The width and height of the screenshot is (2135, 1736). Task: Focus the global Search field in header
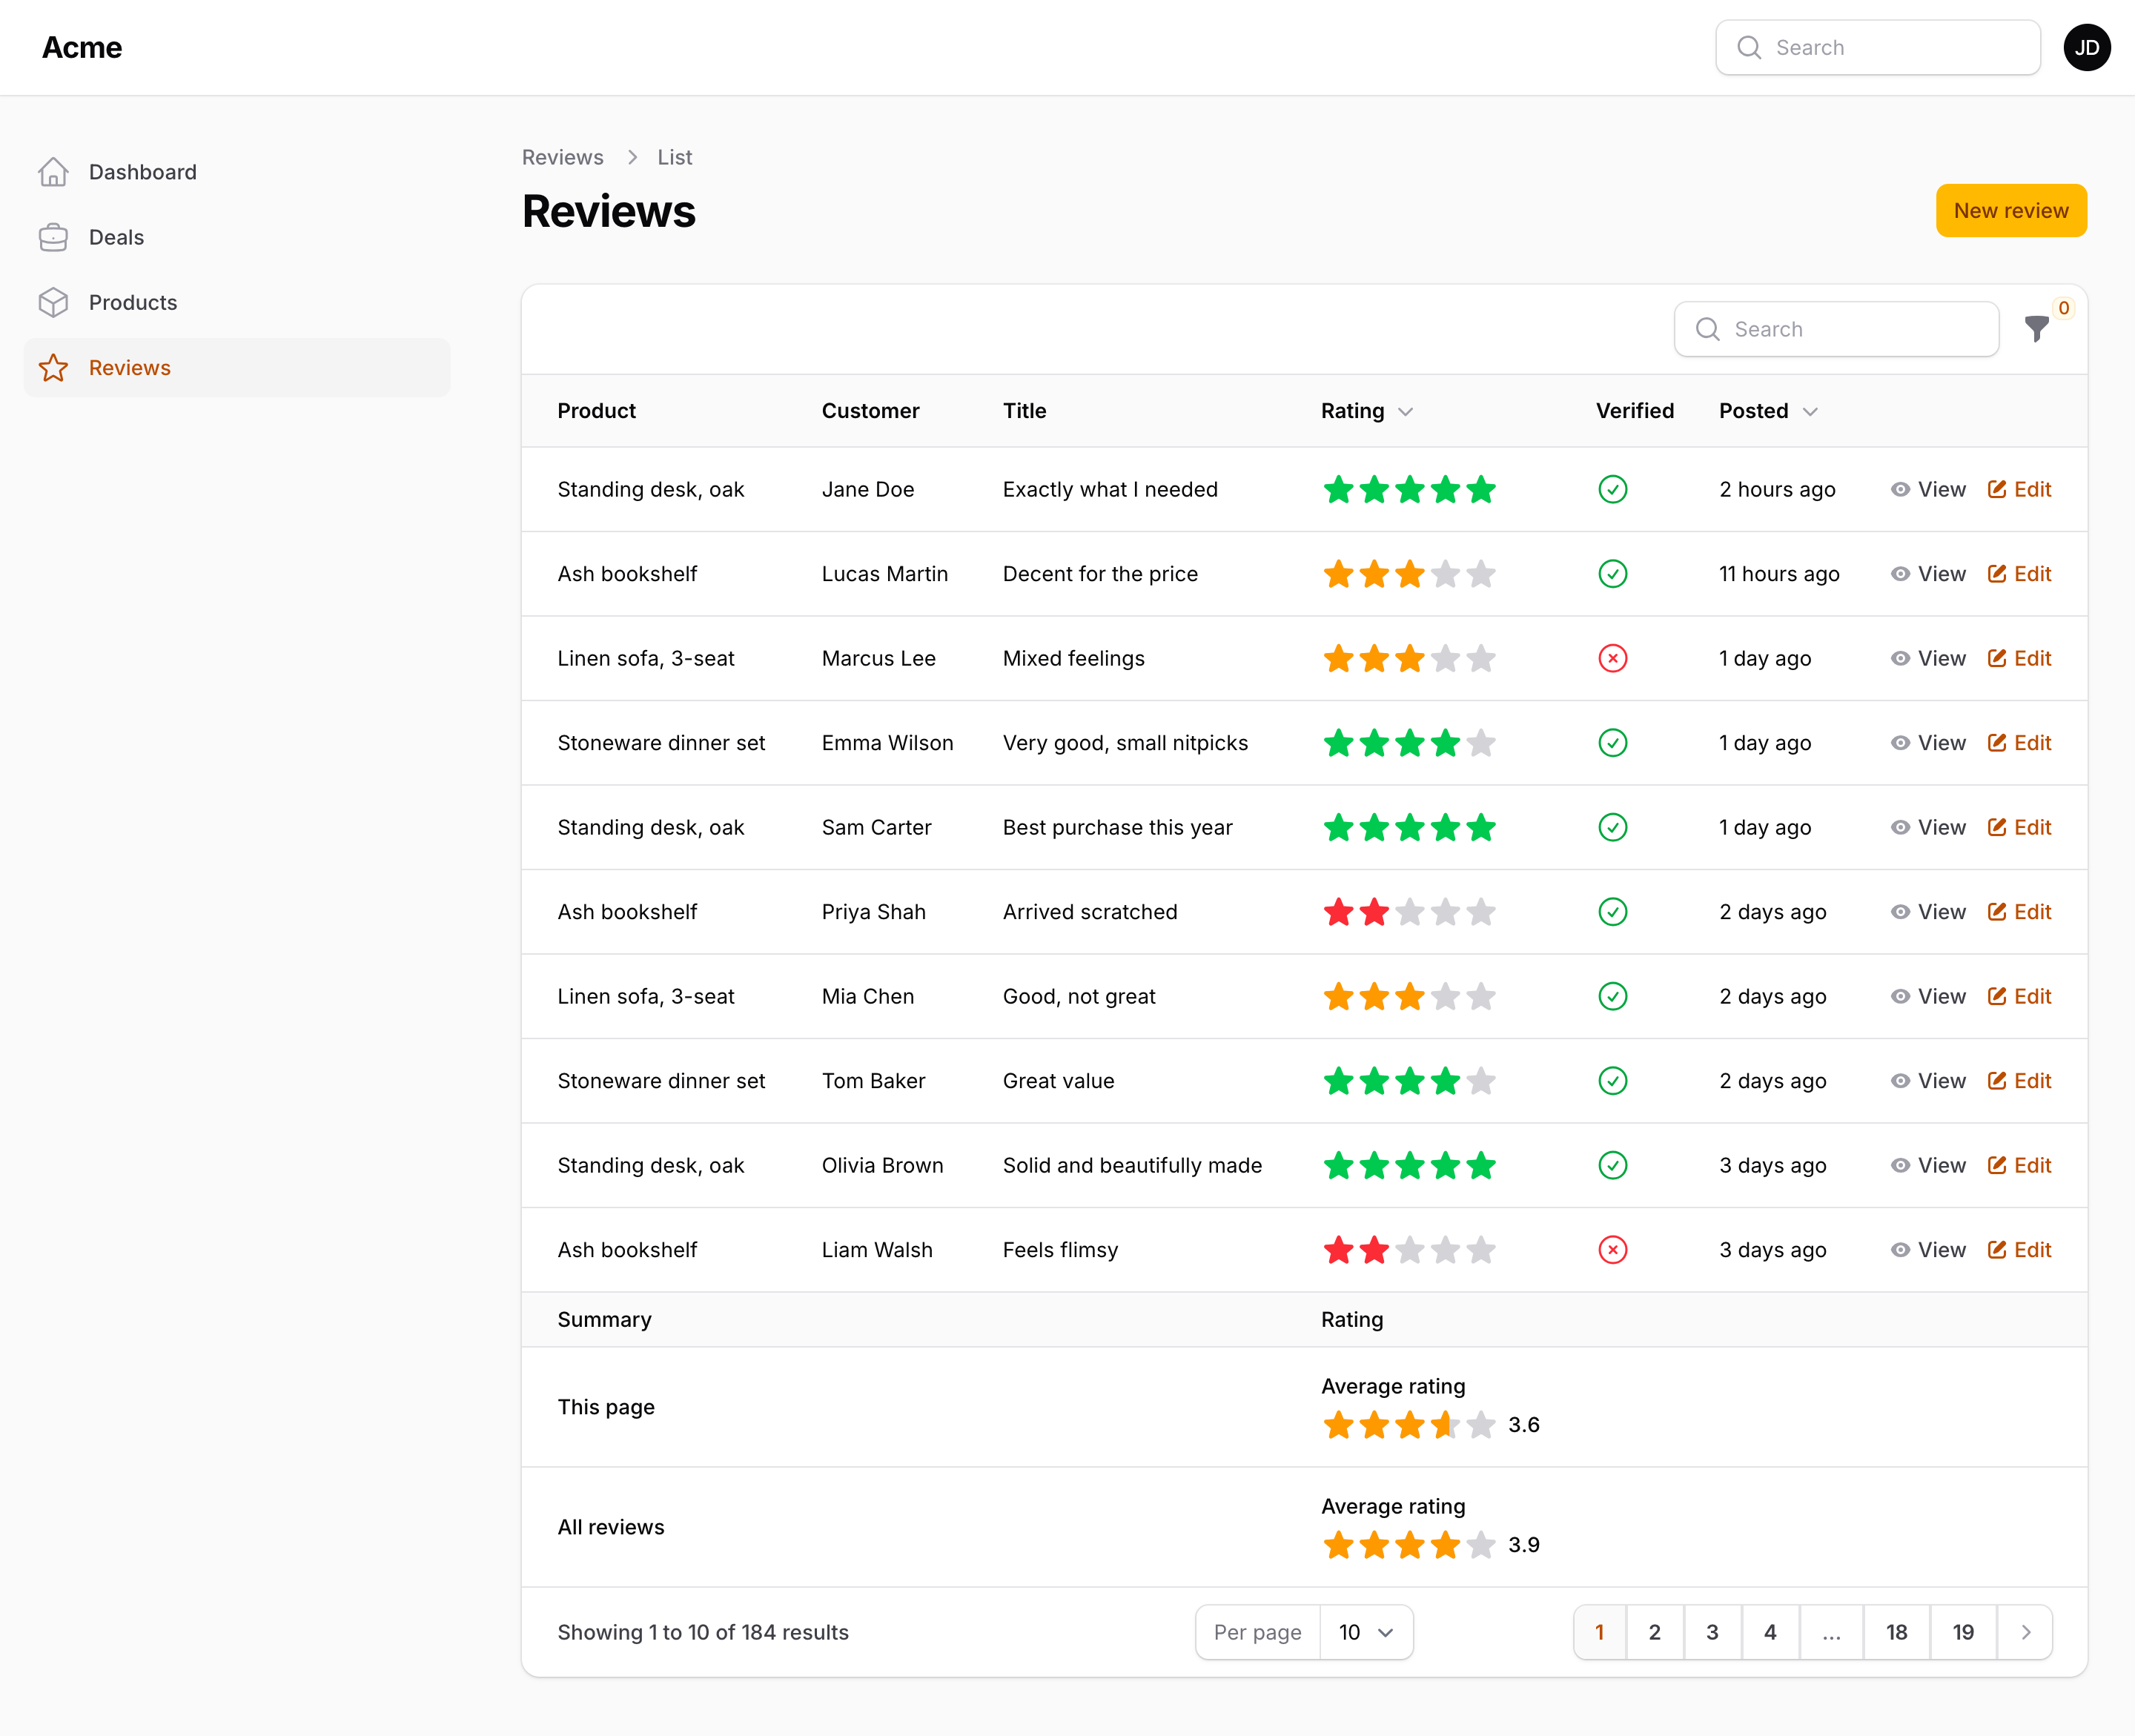1877,48
